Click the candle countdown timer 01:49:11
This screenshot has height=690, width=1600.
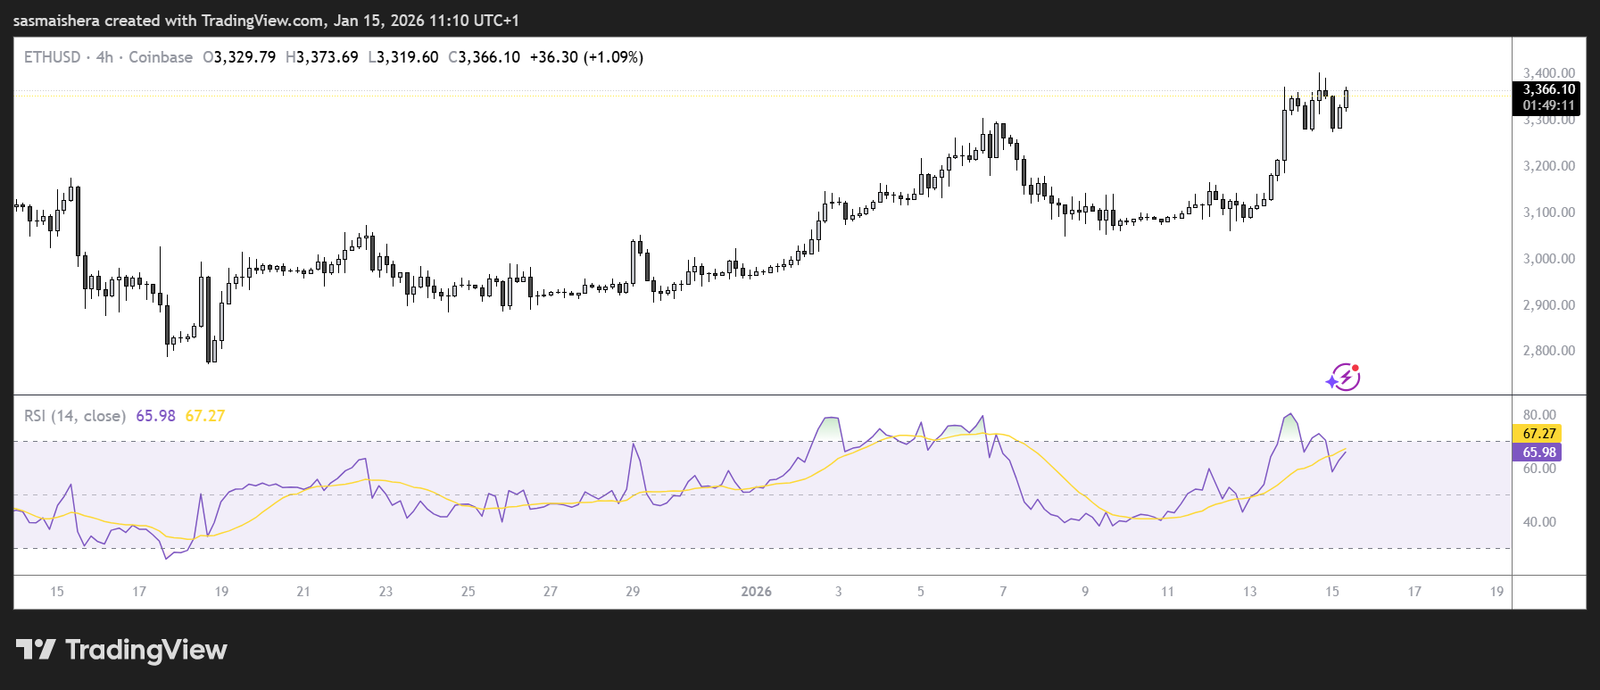click(1548, 105)
